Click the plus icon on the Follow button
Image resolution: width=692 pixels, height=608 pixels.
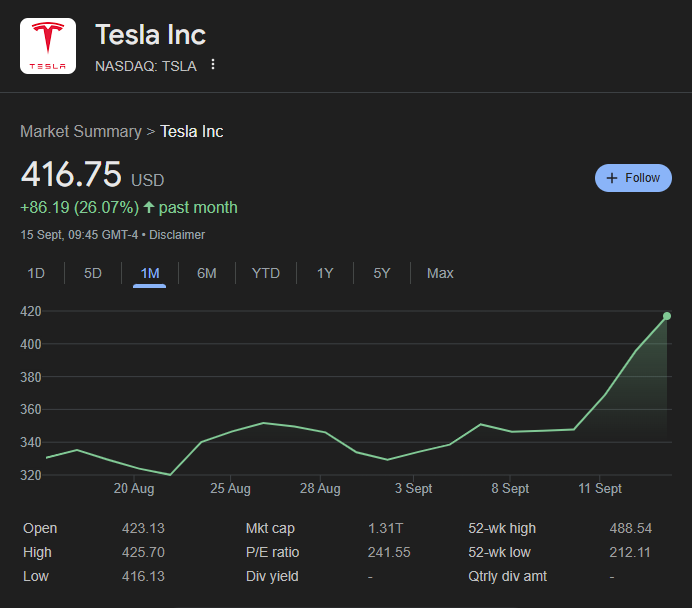coord(612,178)
